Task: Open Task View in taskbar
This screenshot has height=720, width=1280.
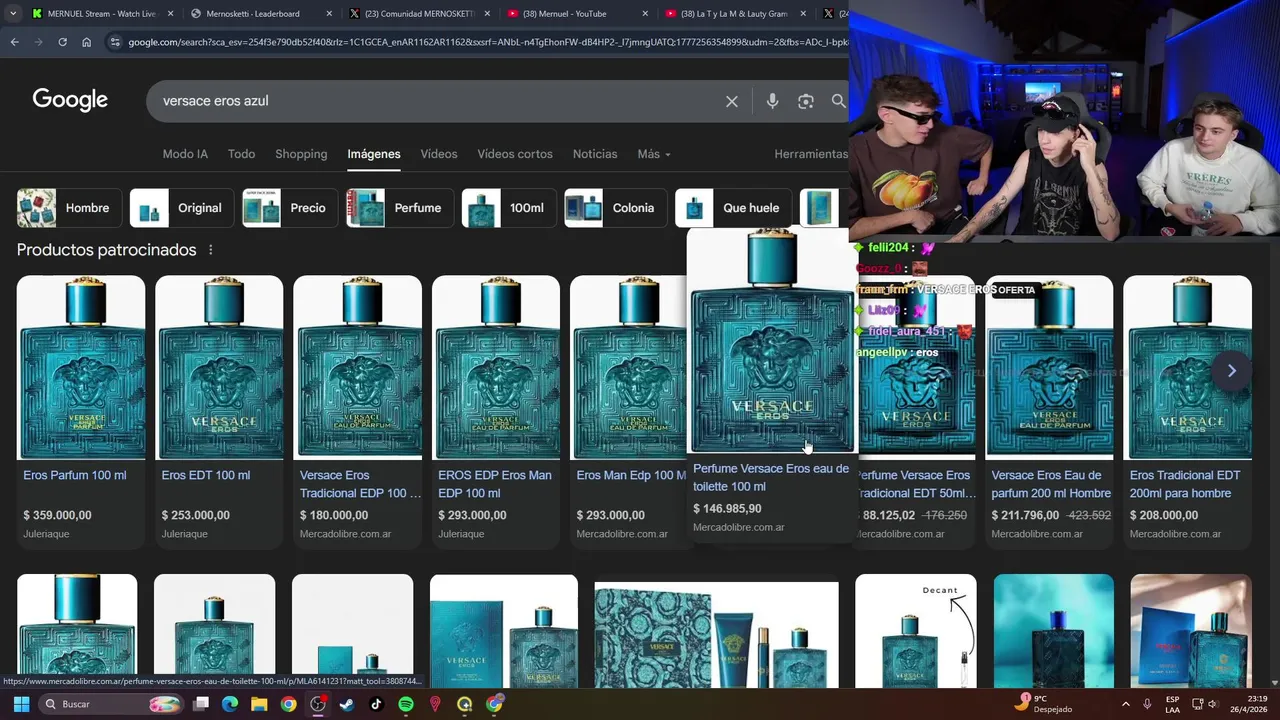Action: (201, 704)
